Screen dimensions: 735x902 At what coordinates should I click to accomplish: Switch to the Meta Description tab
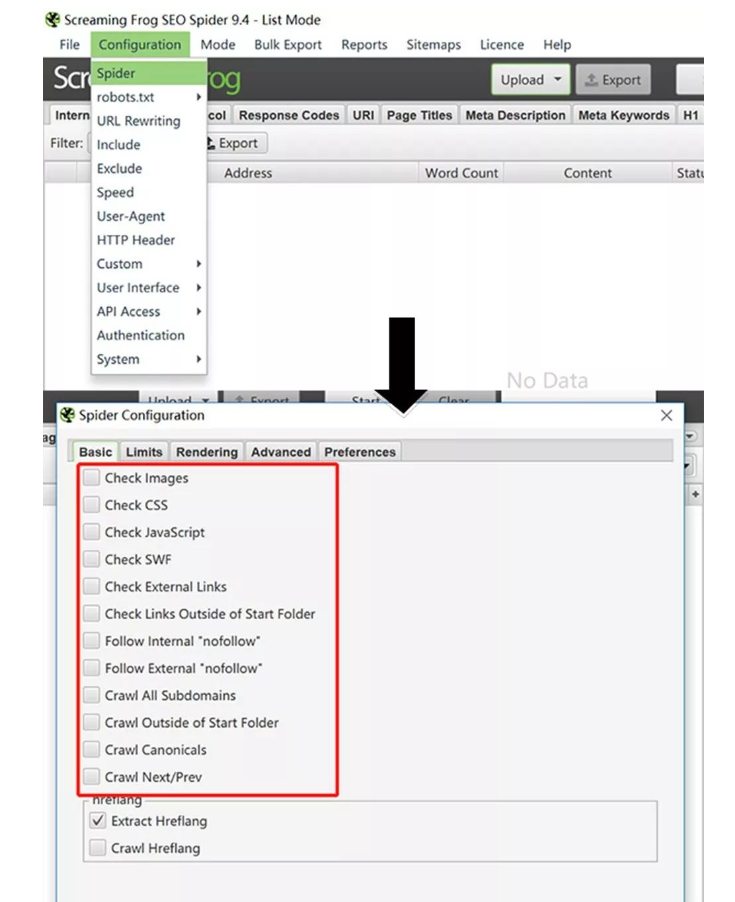(x=515, y=115)
